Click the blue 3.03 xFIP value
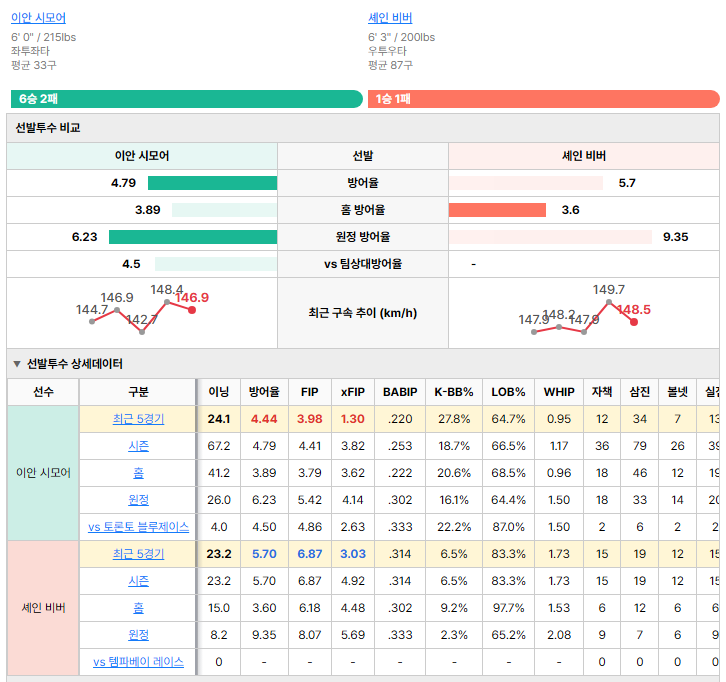Screen dimensions: 726x682 (353, 554)
